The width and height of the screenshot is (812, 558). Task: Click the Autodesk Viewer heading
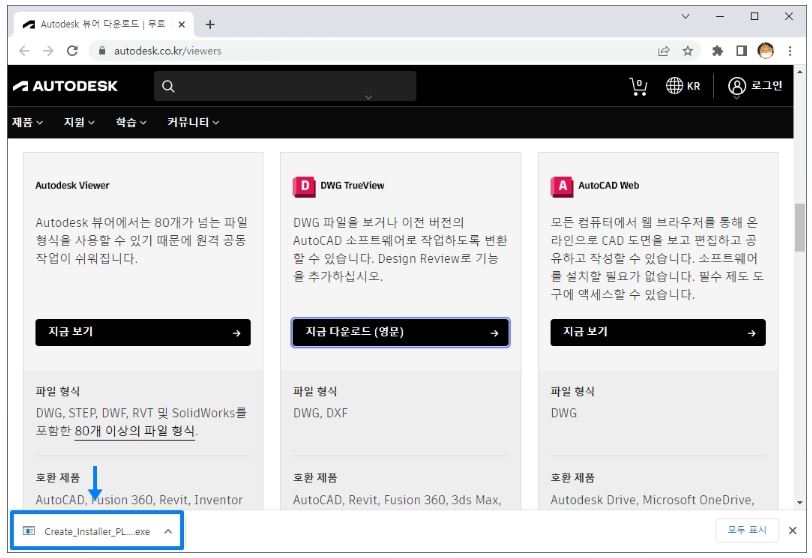pyautogui.click(x=72, y=185)
